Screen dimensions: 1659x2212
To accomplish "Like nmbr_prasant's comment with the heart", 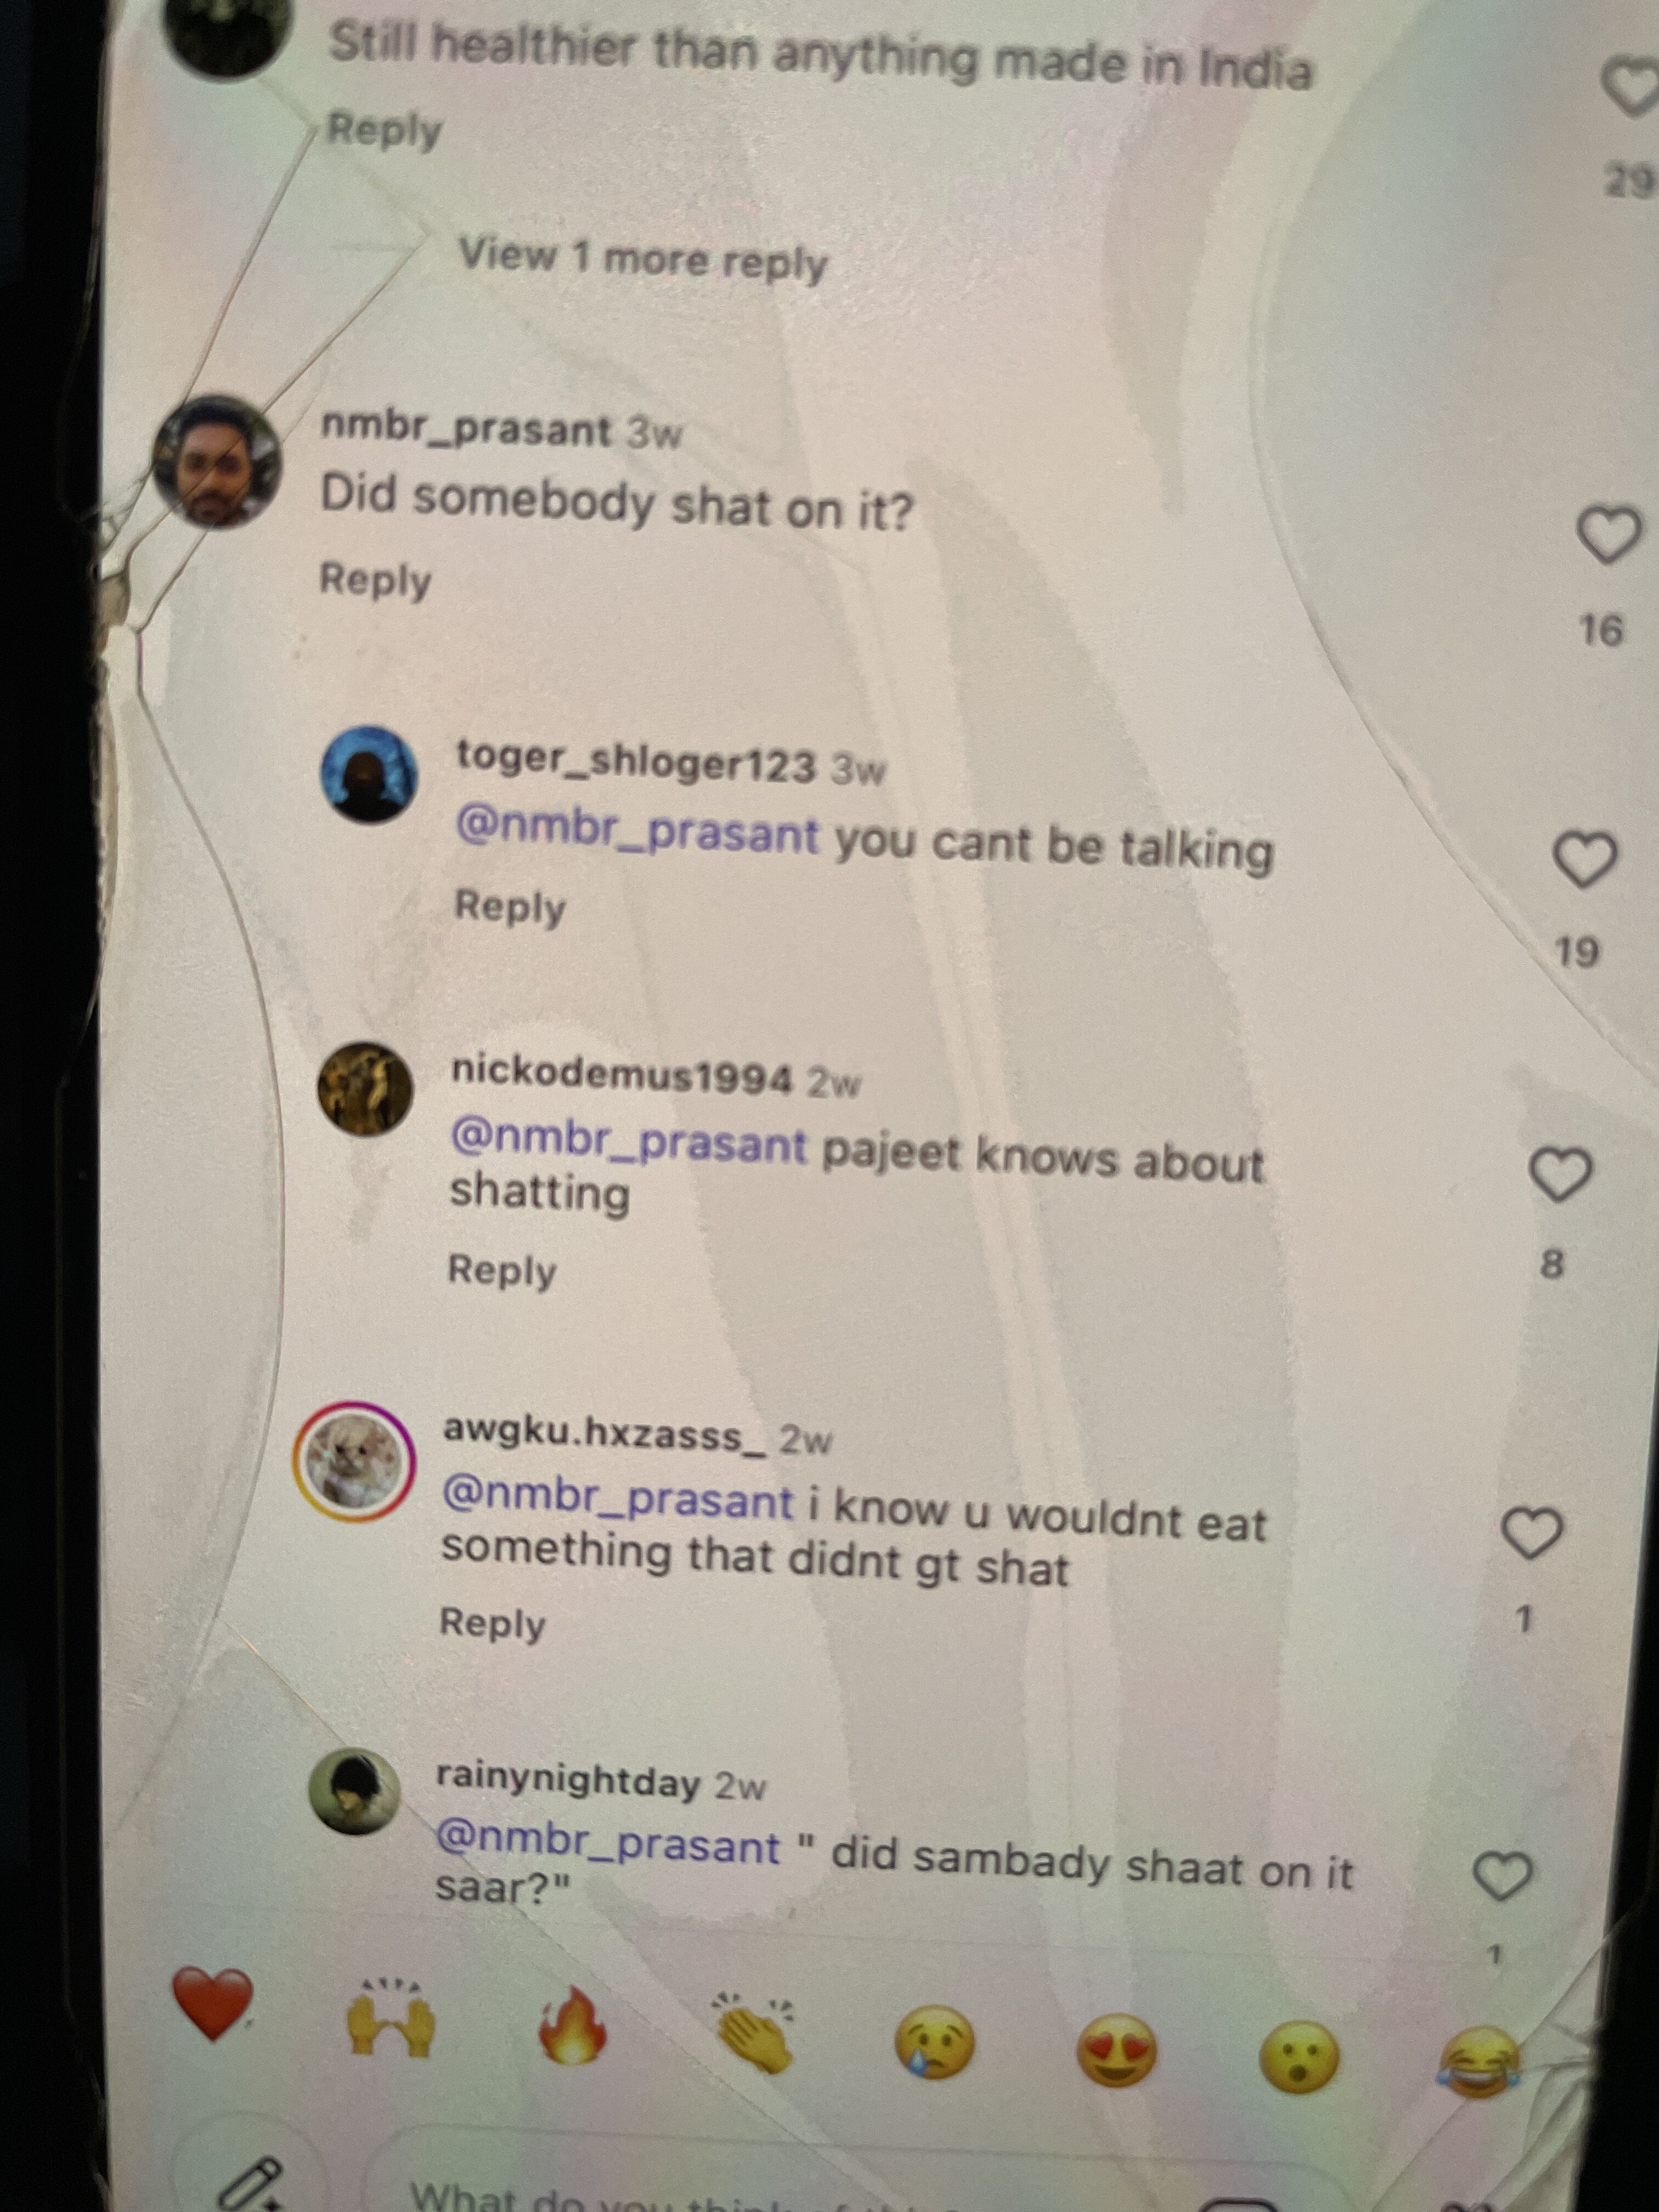I will [x=1609, y=535].
